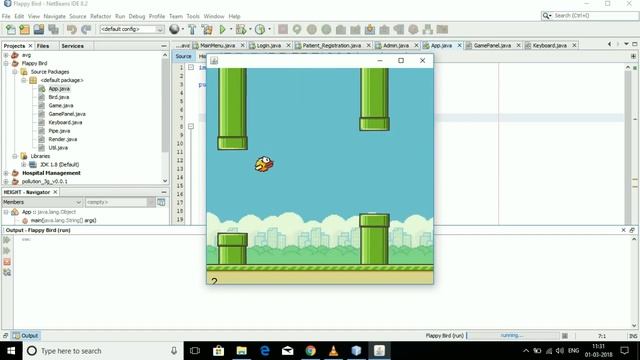Image resolution: width=640 pixels, height=360 pixels.
Task: Click the editor vertical scrollbar
Action: click(x=628, y=145)
